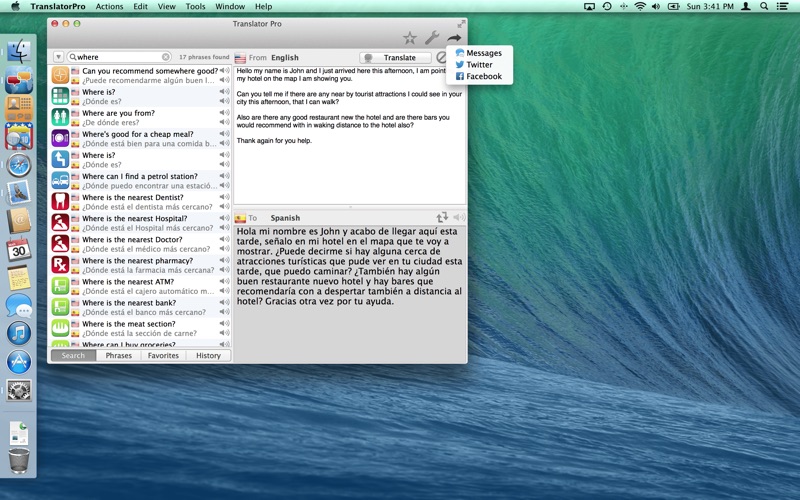Play Spanish audio for '¿Dónde está el cajero automático'
Screen dimensions: 800x500
point(224,292)
